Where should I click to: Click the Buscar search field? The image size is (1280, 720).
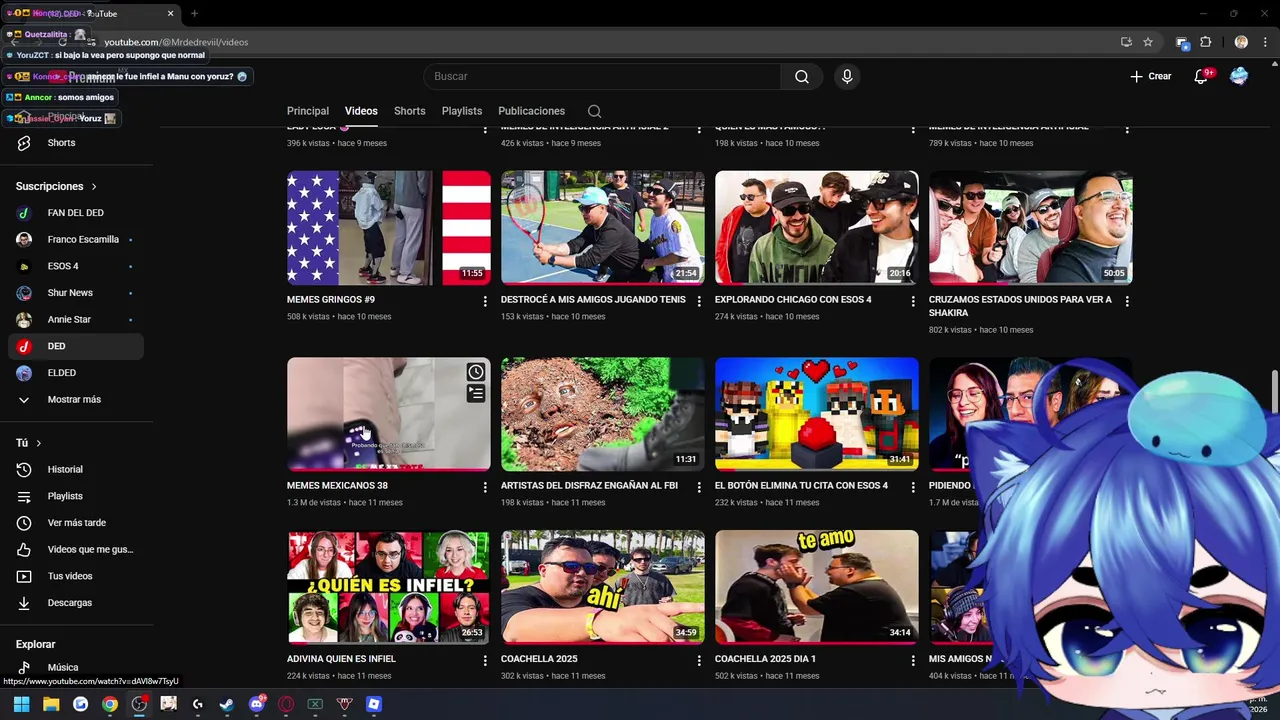(x=603, y=76)
